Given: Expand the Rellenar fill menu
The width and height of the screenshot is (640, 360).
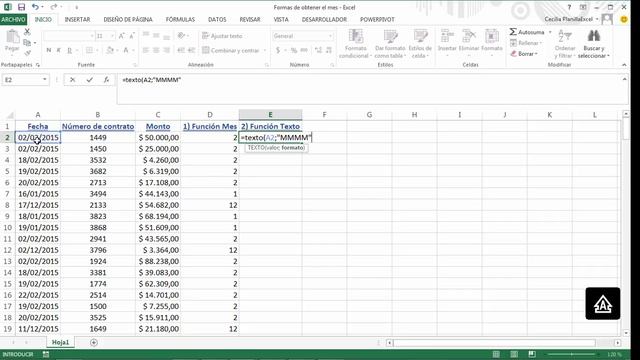Looking at the screenshot, I should click(526, 43).
